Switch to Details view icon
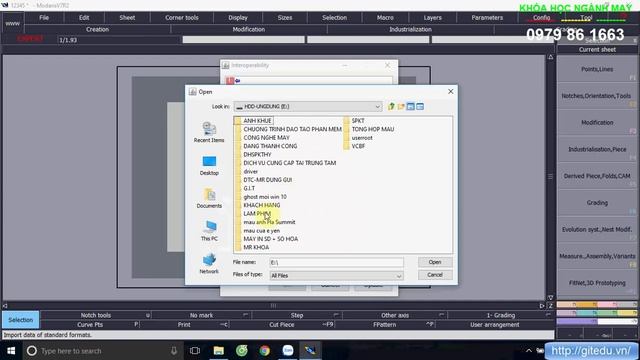The width and height of the screenshot is (640, 360). pyautogui.click(x=420, y=107)
